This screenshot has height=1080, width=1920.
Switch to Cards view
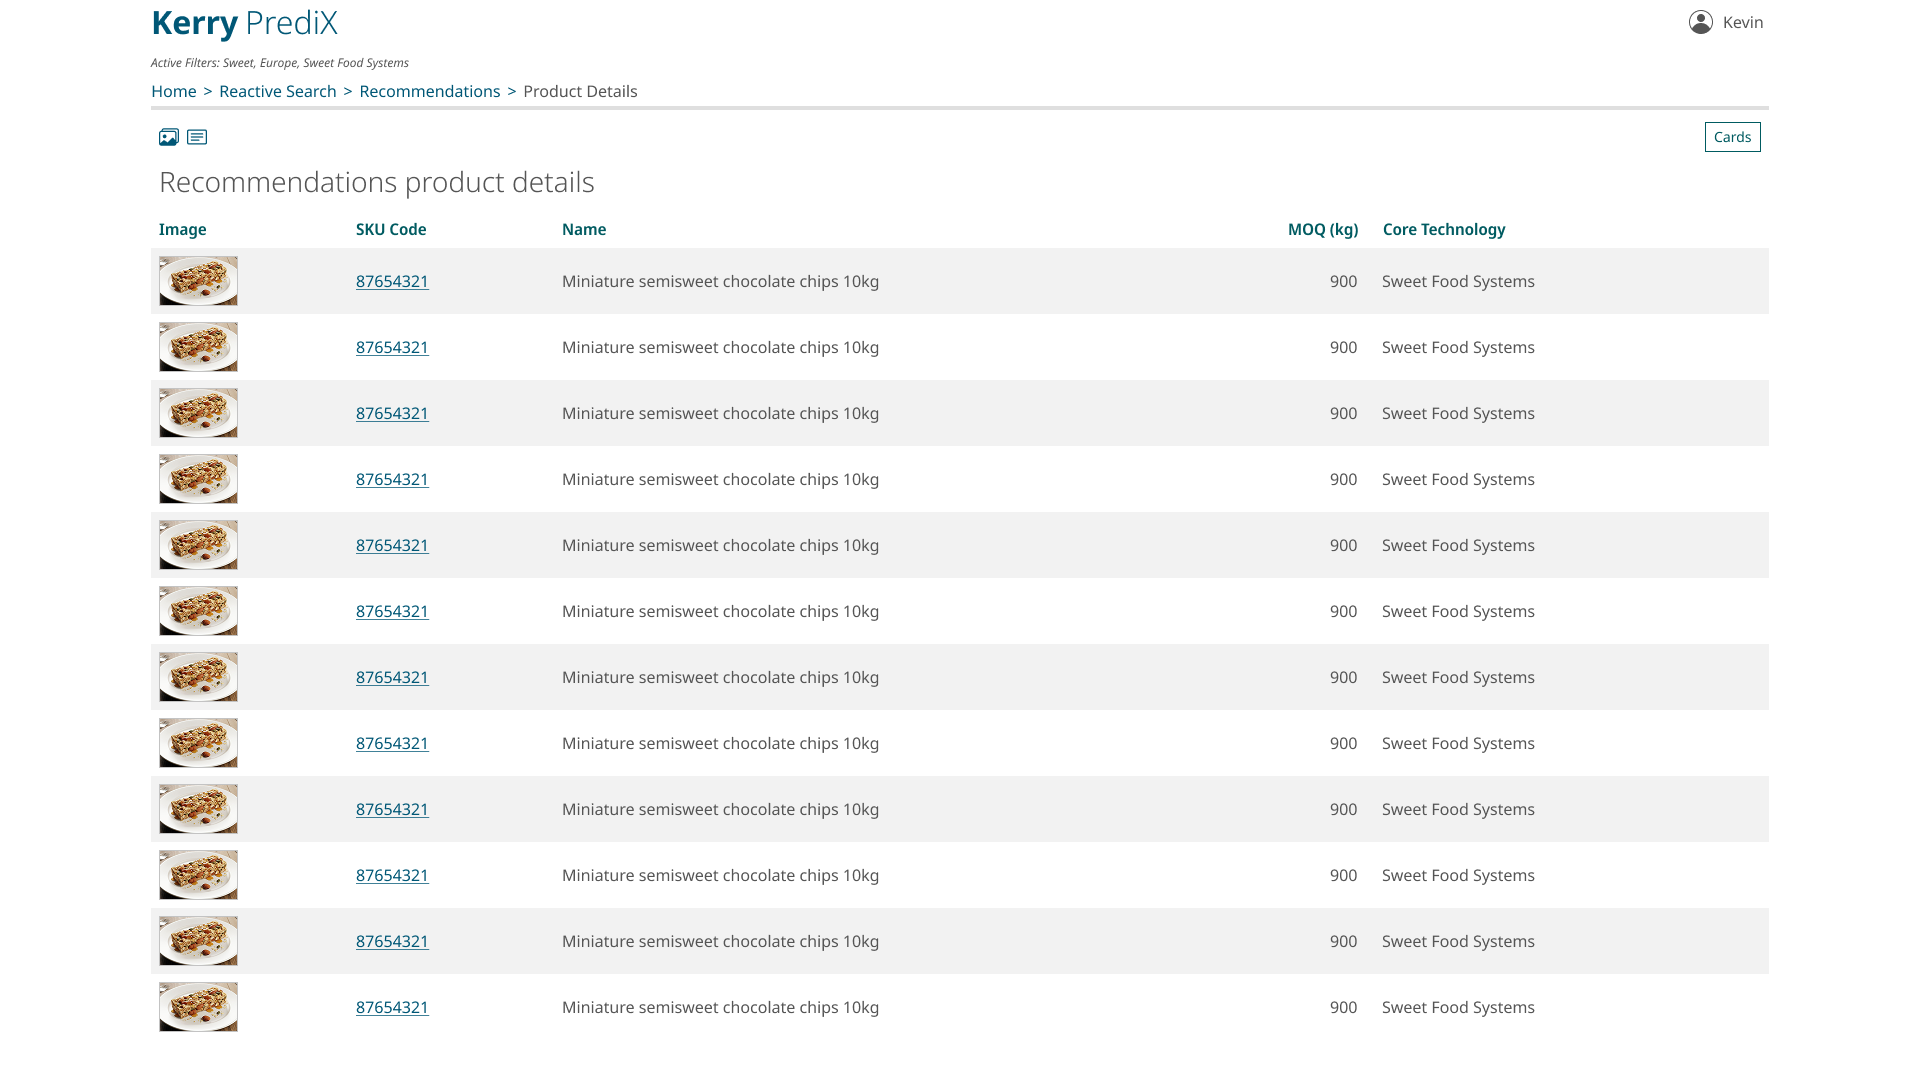(1732, 137)
